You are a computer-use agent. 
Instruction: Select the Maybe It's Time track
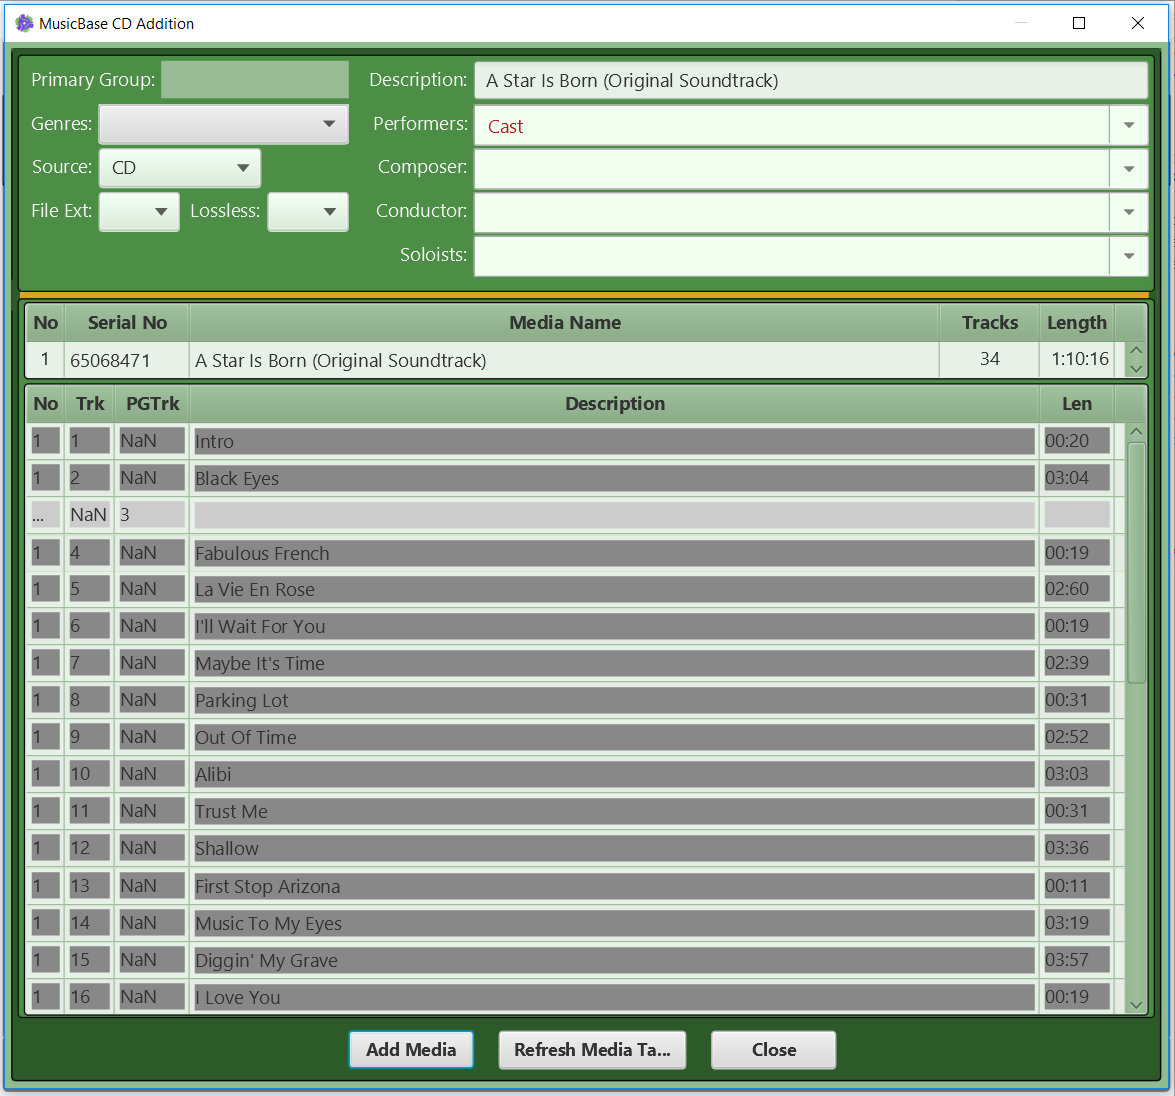coord(614,663)
